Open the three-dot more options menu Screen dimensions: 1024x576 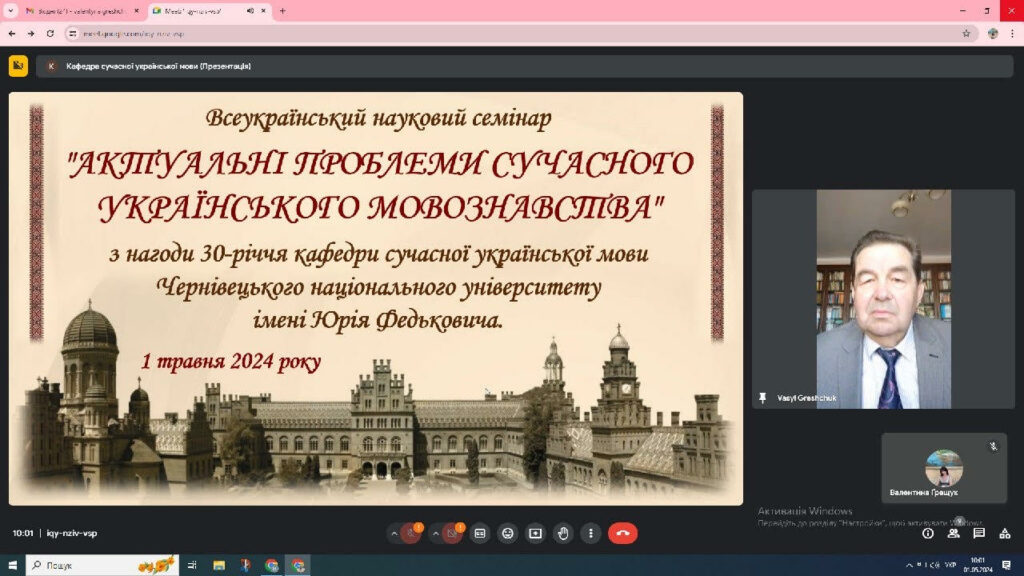point(591,533)
